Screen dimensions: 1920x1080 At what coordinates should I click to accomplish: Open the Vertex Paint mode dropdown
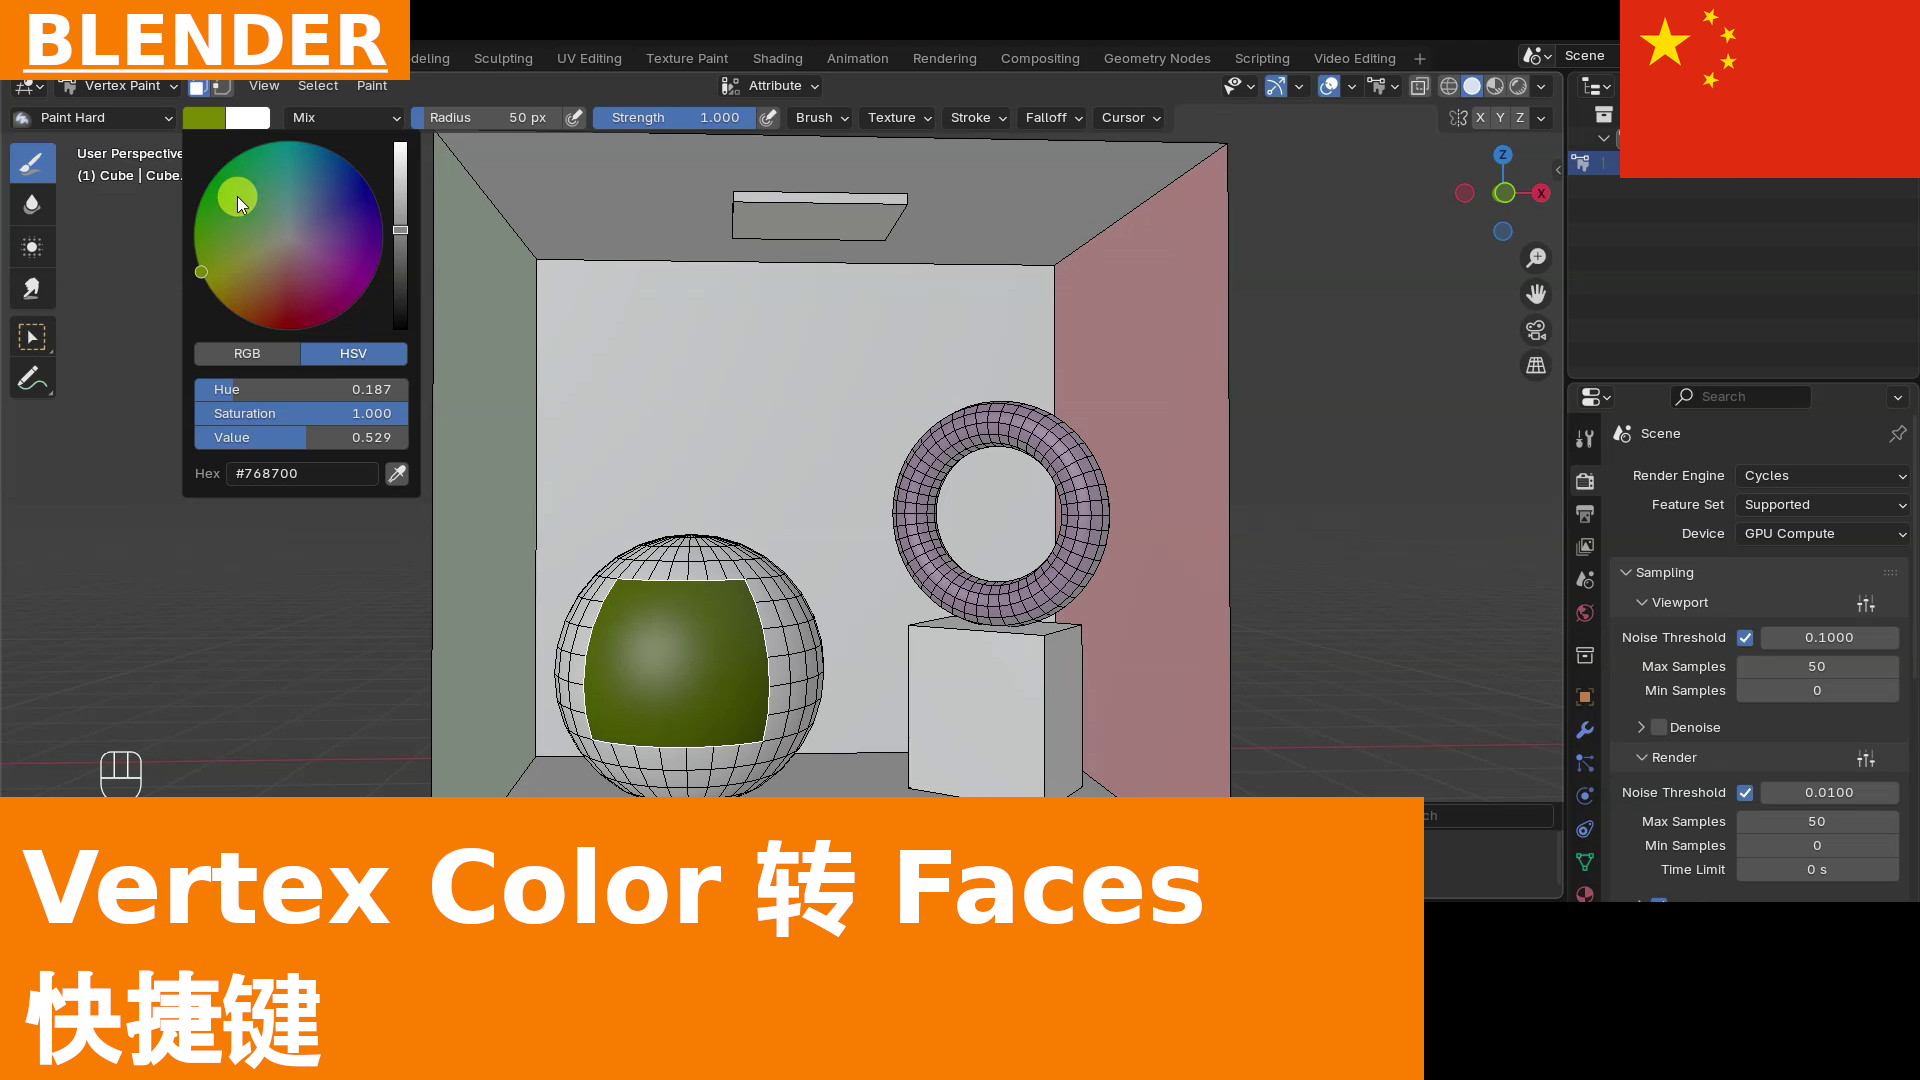click(119, 86)
